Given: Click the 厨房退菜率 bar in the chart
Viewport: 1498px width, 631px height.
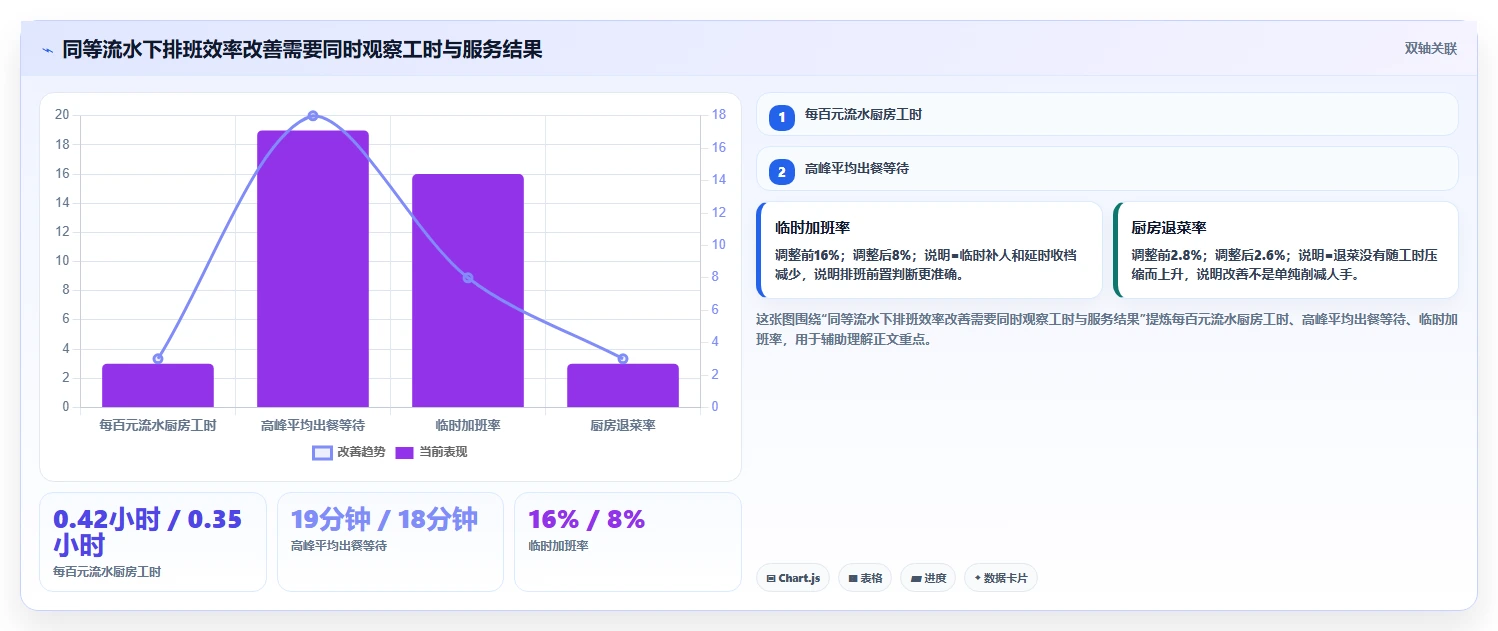Looking at the screenshot, I should pos(623,386).
